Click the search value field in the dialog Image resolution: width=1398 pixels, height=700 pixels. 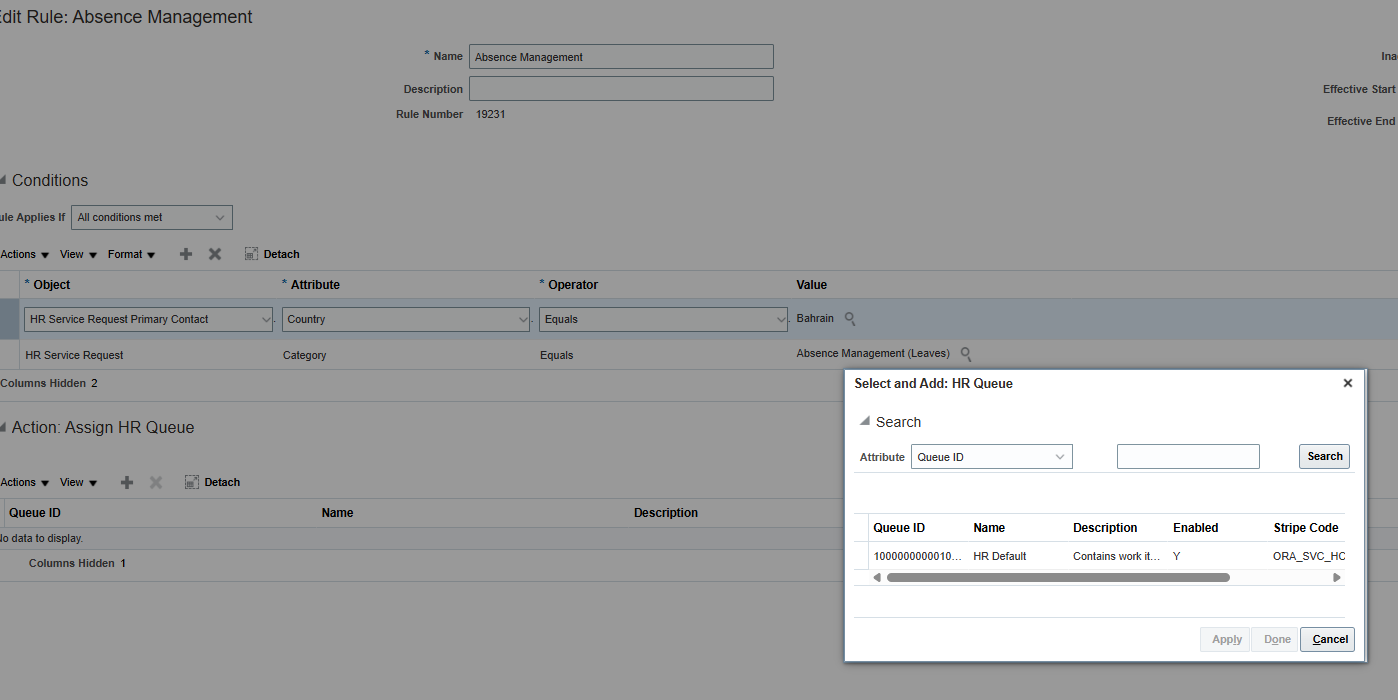1188,456
